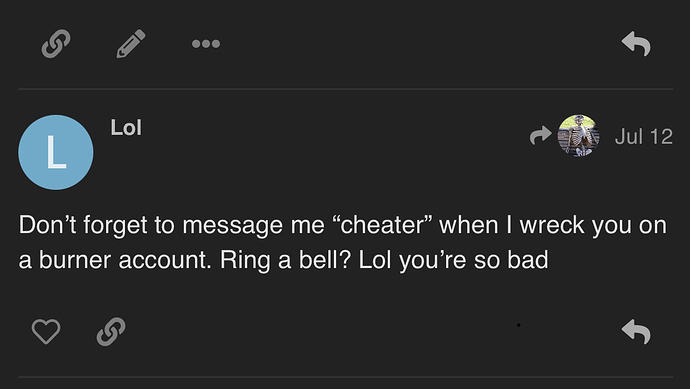Click the word "Lol" in post body
The width and height of the screenshot is (690, 389).
[374, 260]
